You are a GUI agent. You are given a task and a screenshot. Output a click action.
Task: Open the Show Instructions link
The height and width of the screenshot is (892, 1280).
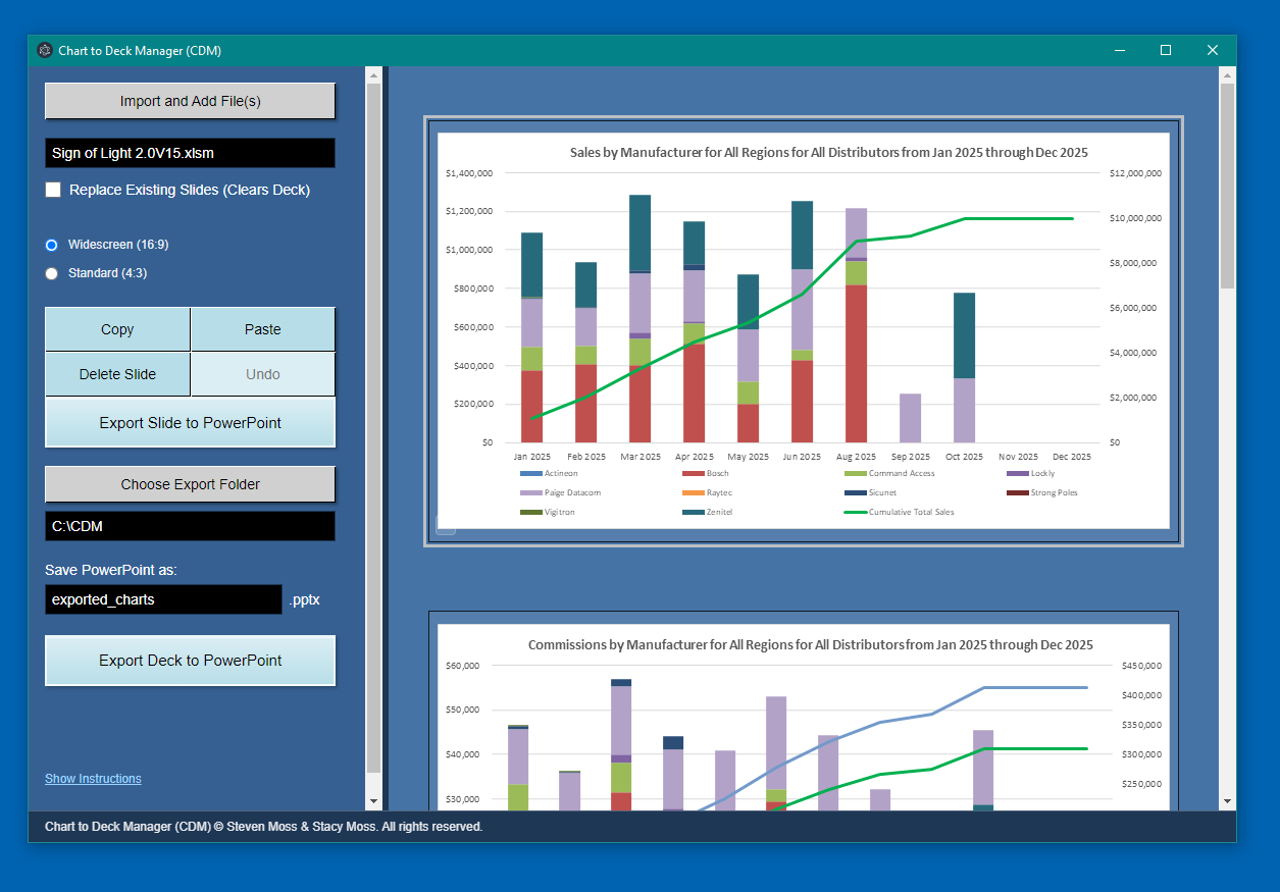tap(93, 778)
